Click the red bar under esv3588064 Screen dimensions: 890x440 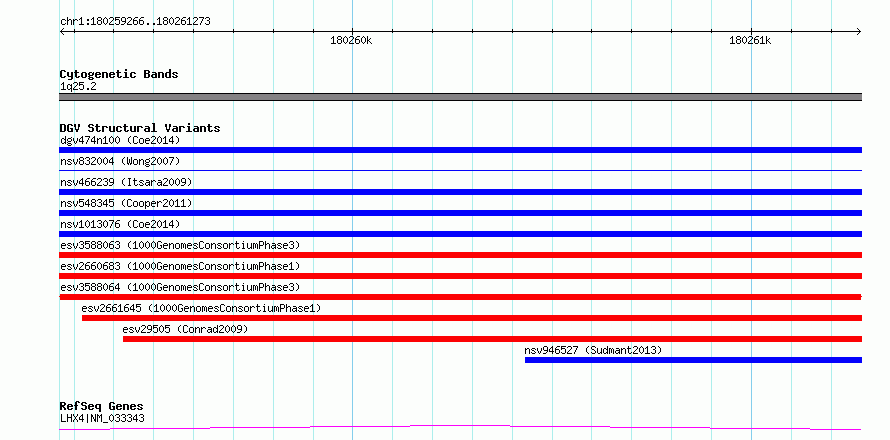460,297
